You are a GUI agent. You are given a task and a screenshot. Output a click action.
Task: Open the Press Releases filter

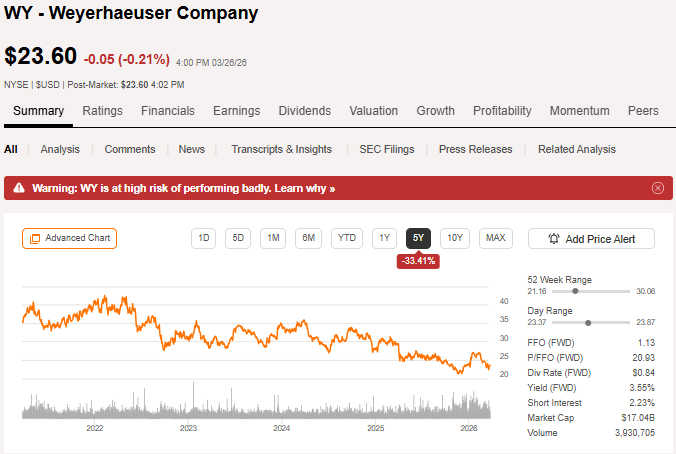(x=475, y=149)
